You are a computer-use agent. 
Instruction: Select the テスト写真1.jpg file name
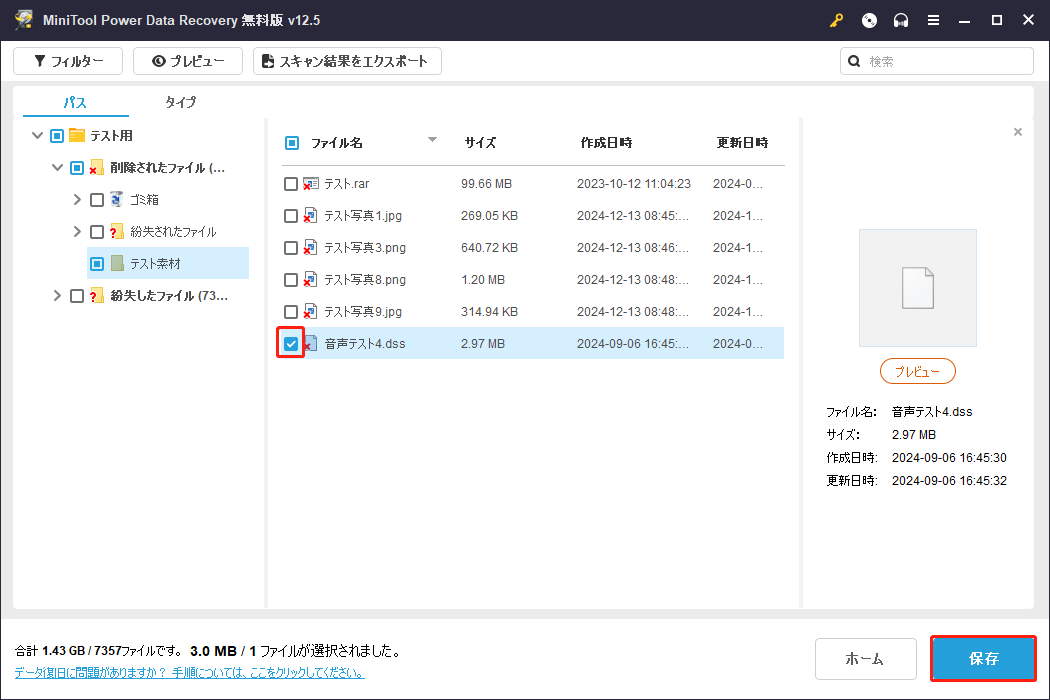tap(363, 216)
